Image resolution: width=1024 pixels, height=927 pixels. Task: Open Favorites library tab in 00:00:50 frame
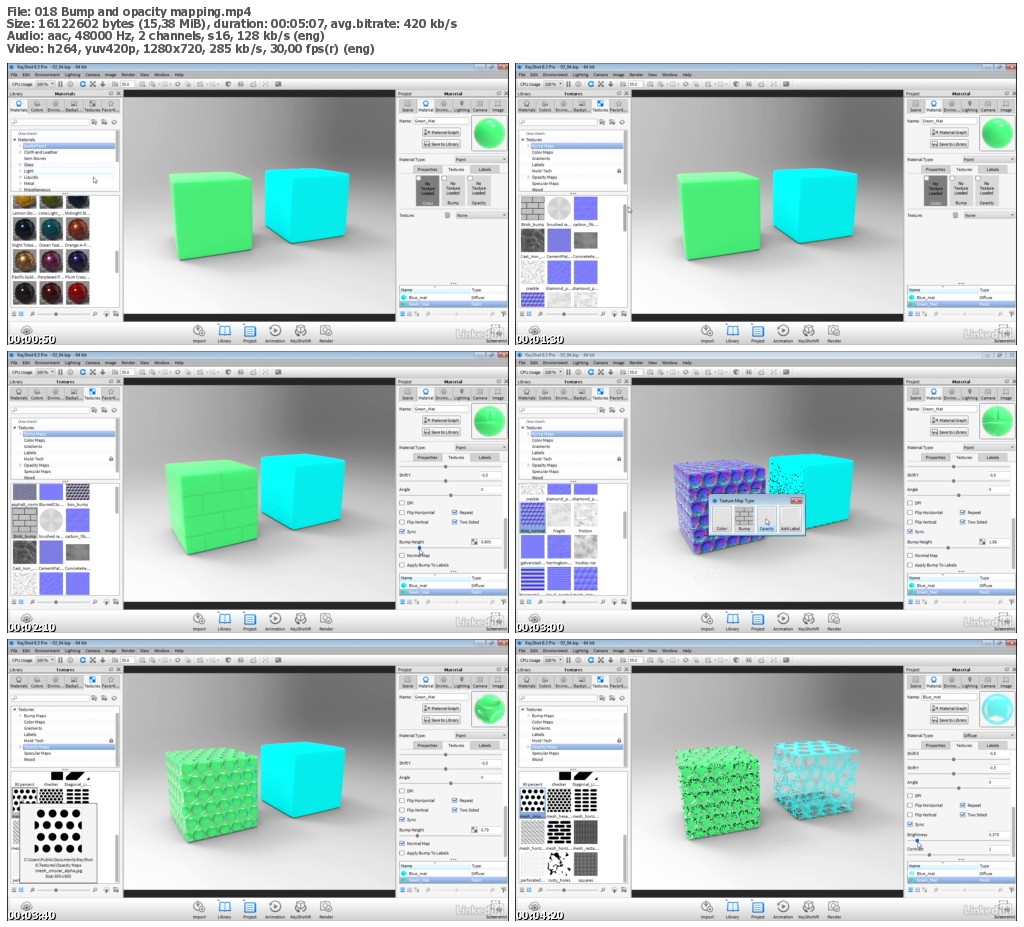(x=110, y=106)
